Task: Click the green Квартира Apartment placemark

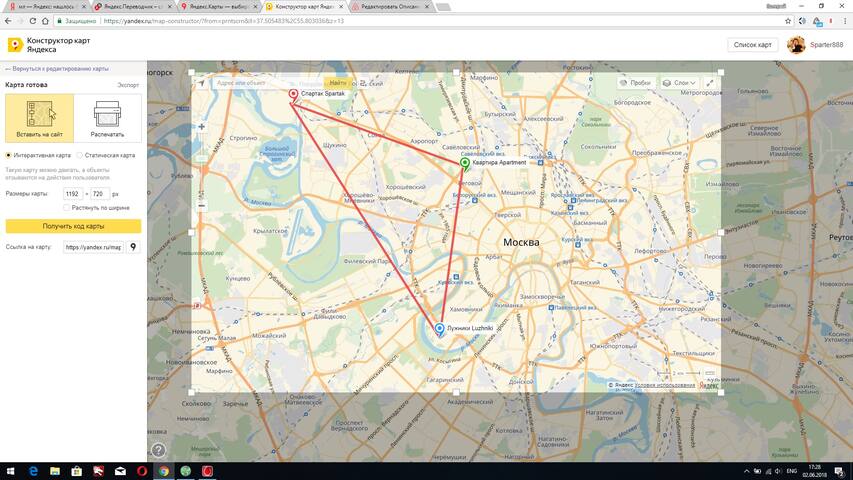Action: coord(465,163)
